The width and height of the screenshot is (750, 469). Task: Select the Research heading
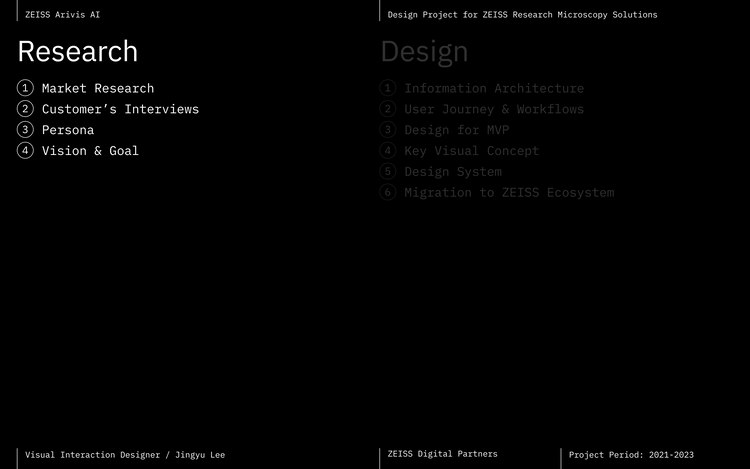click(x=77, y=51)
